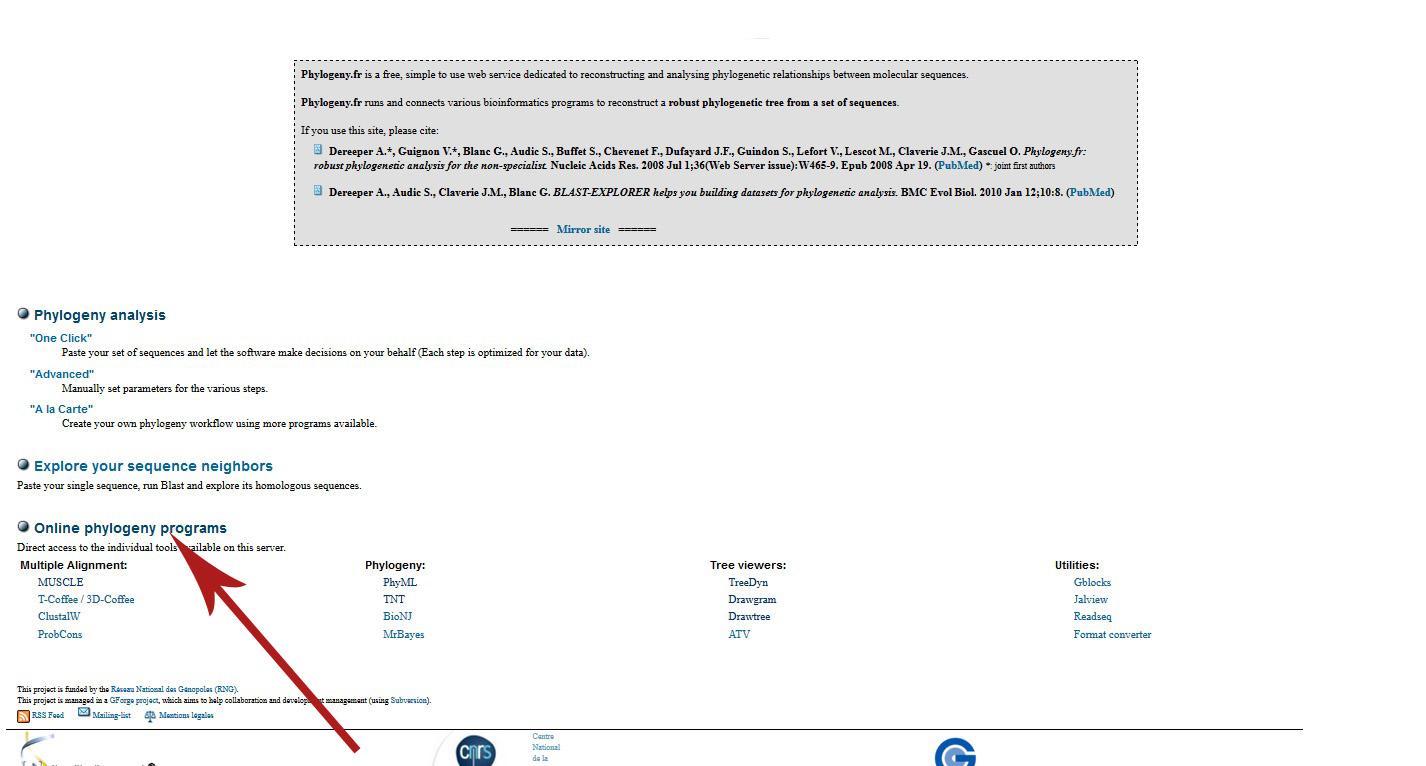Viewport: 1426px width, 766px height.
Task: Open Online phylogeny programs heading
Action: [x=130, y=528]
